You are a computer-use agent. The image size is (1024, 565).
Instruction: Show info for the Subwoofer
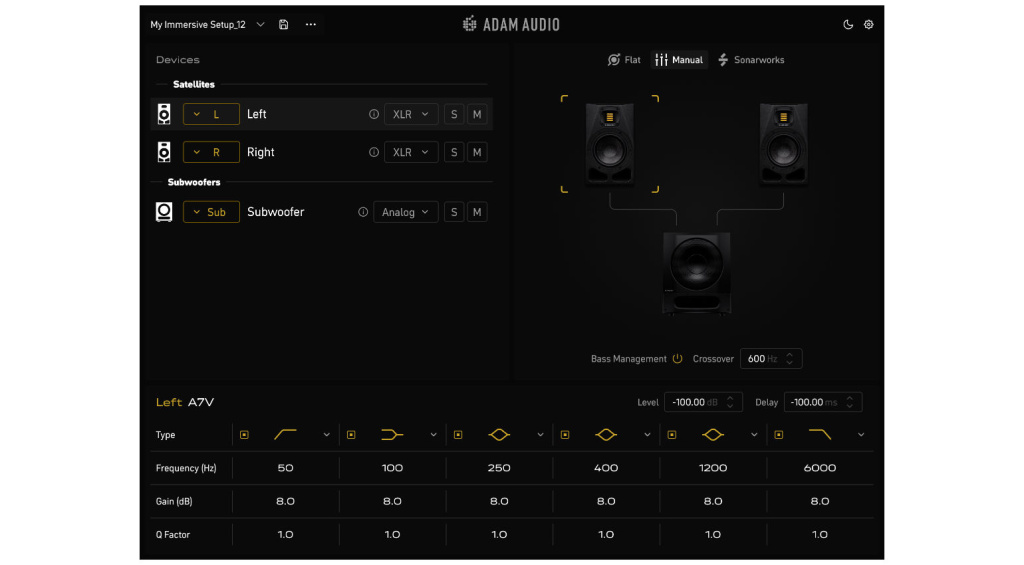pyautogui.click(x=362, y=212)
